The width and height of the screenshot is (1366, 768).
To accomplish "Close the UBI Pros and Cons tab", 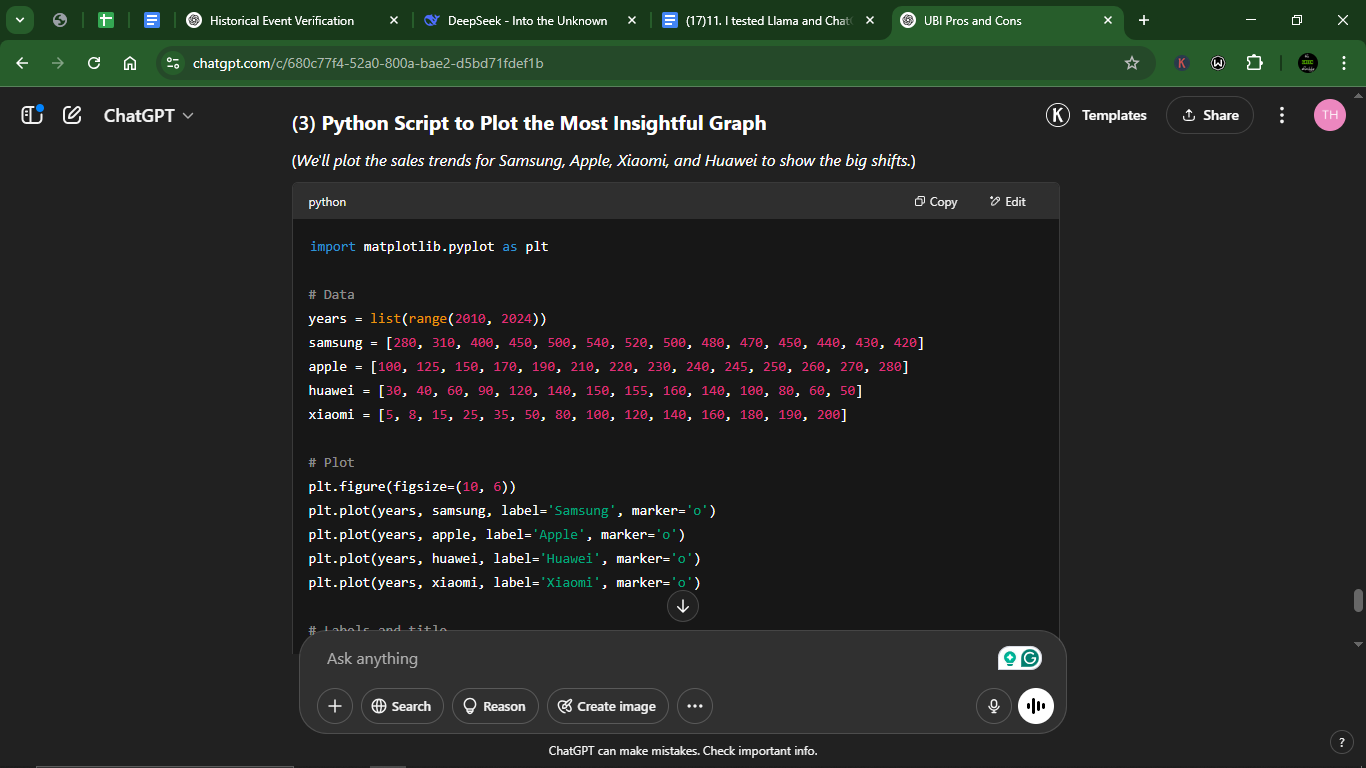I will 1108,20.
